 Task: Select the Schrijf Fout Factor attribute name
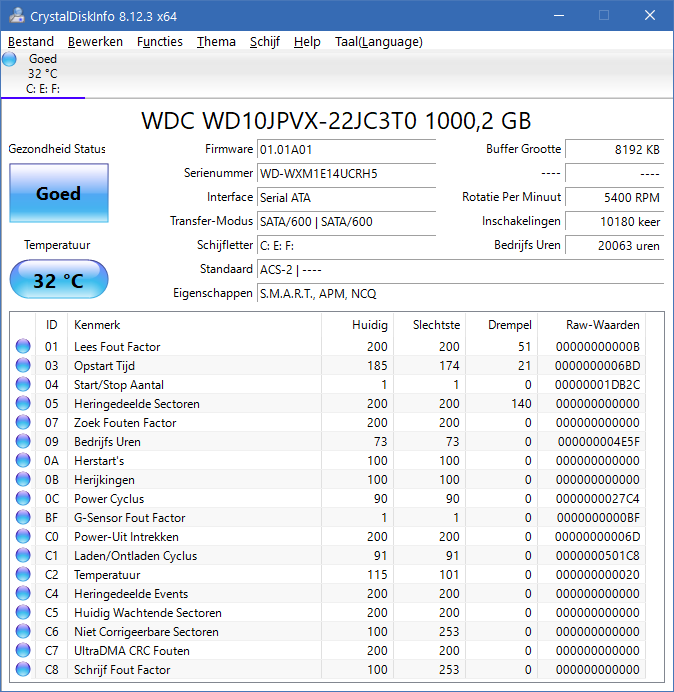[x=122, y=669]
